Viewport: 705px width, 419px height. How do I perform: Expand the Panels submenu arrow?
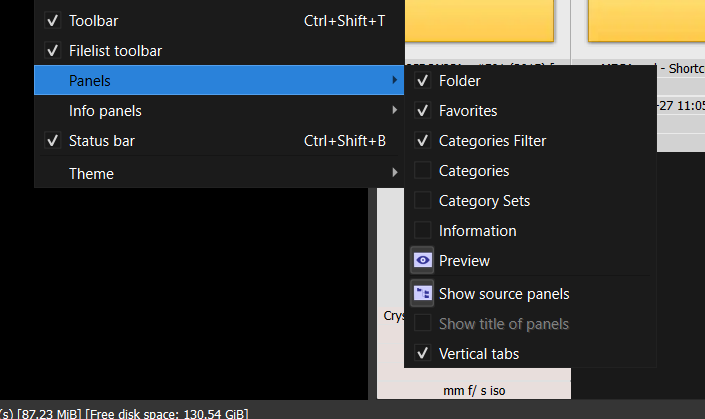394,81
